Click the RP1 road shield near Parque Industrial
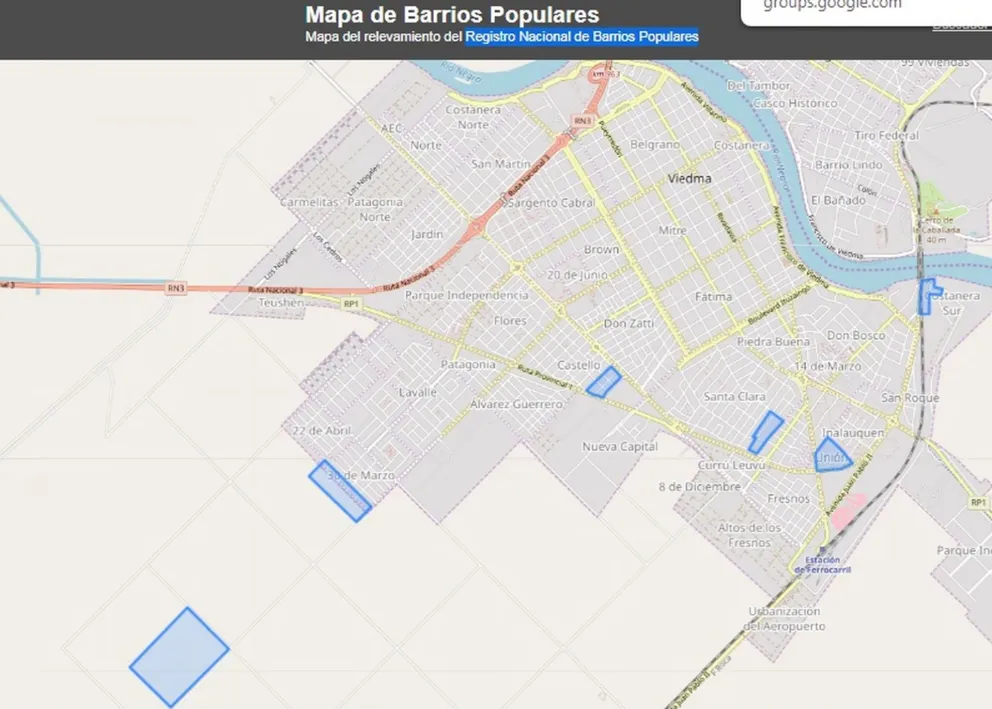Viewport: 992px width, 709px height. (978, 502)
